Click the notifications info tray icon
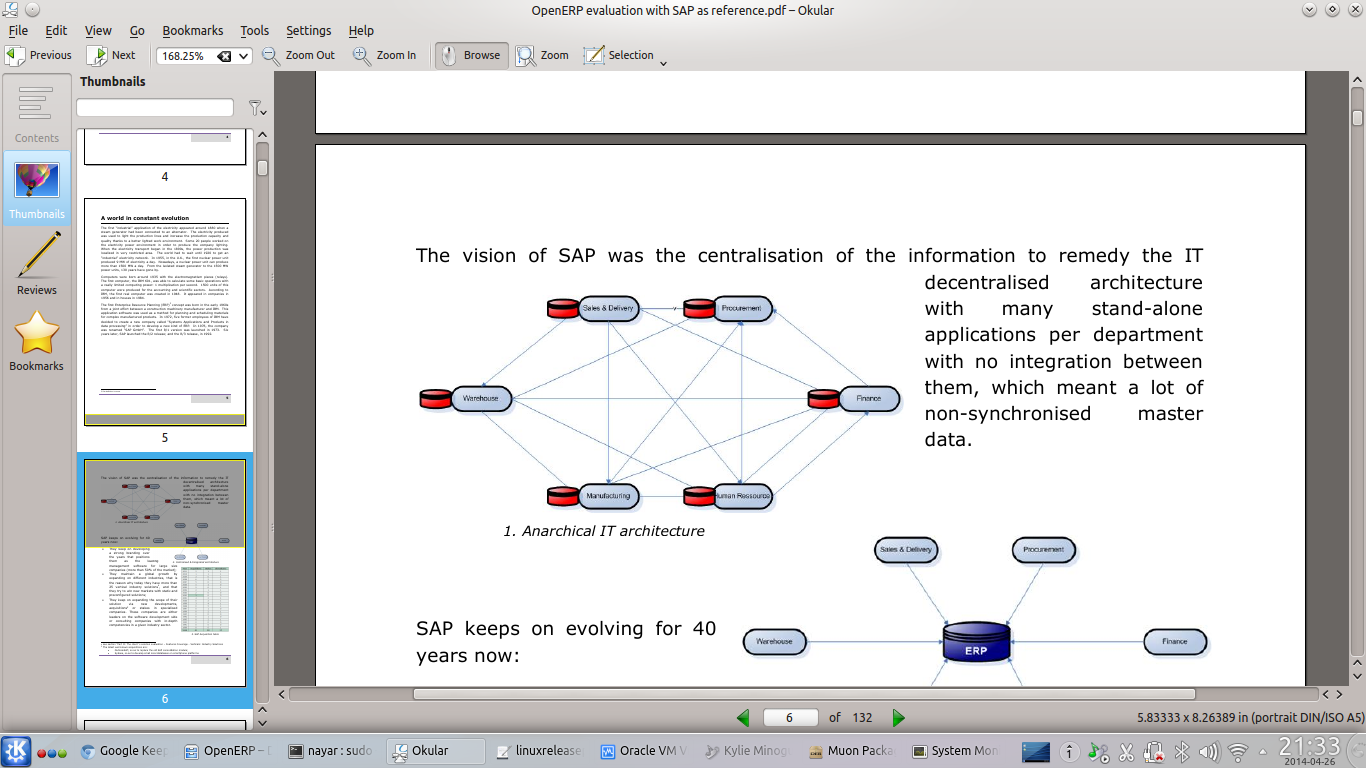This screenshot has height=768, width=1366. (1069, 751)
